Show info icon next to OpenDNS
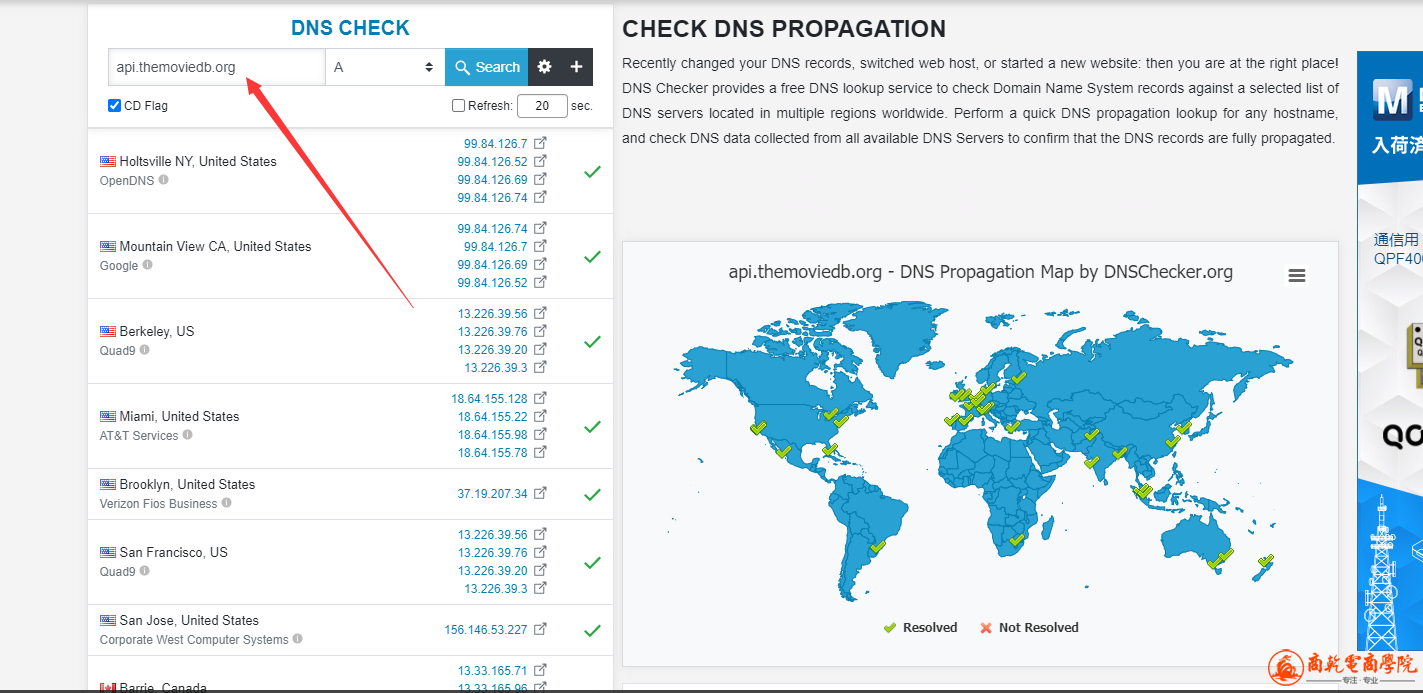The height and width of the screenshot is (693, 1423). tap(163, 180)
